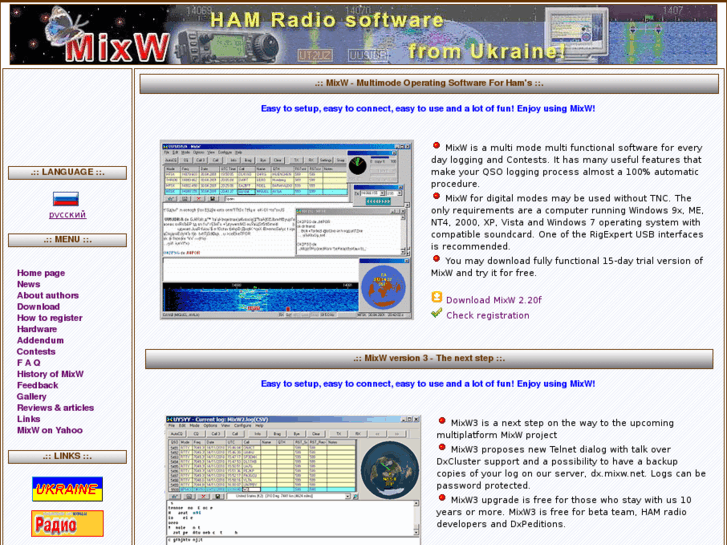
Task: Open the Hardware menu link
Action: [37, 329]
